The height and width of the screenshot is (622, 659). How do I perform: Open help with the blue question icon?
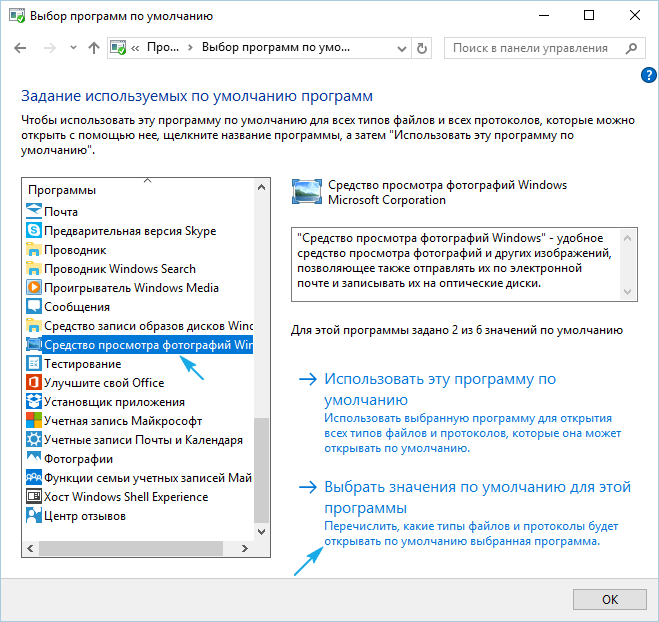pyautogui.click(x=648, y=76)
